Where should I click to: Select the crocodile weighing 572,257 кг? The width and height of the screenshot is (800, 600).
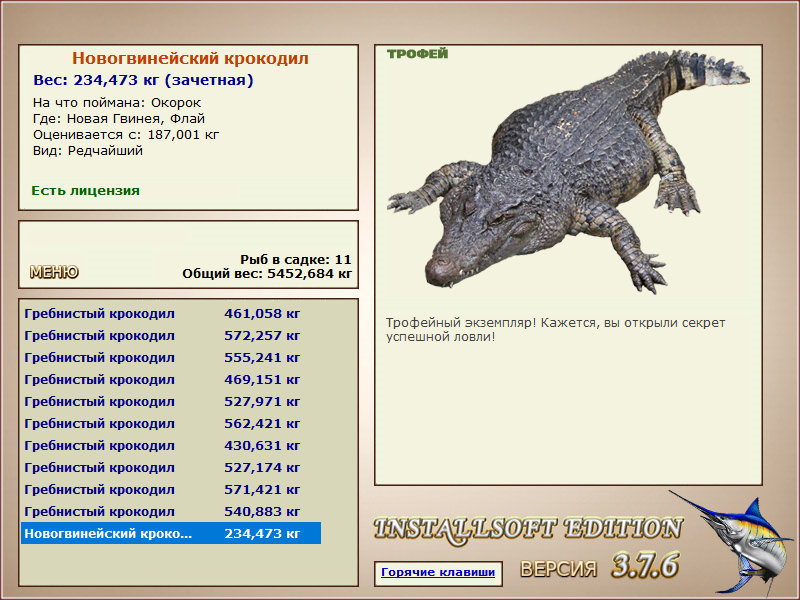pyautogui.click(x=171, y=336)
